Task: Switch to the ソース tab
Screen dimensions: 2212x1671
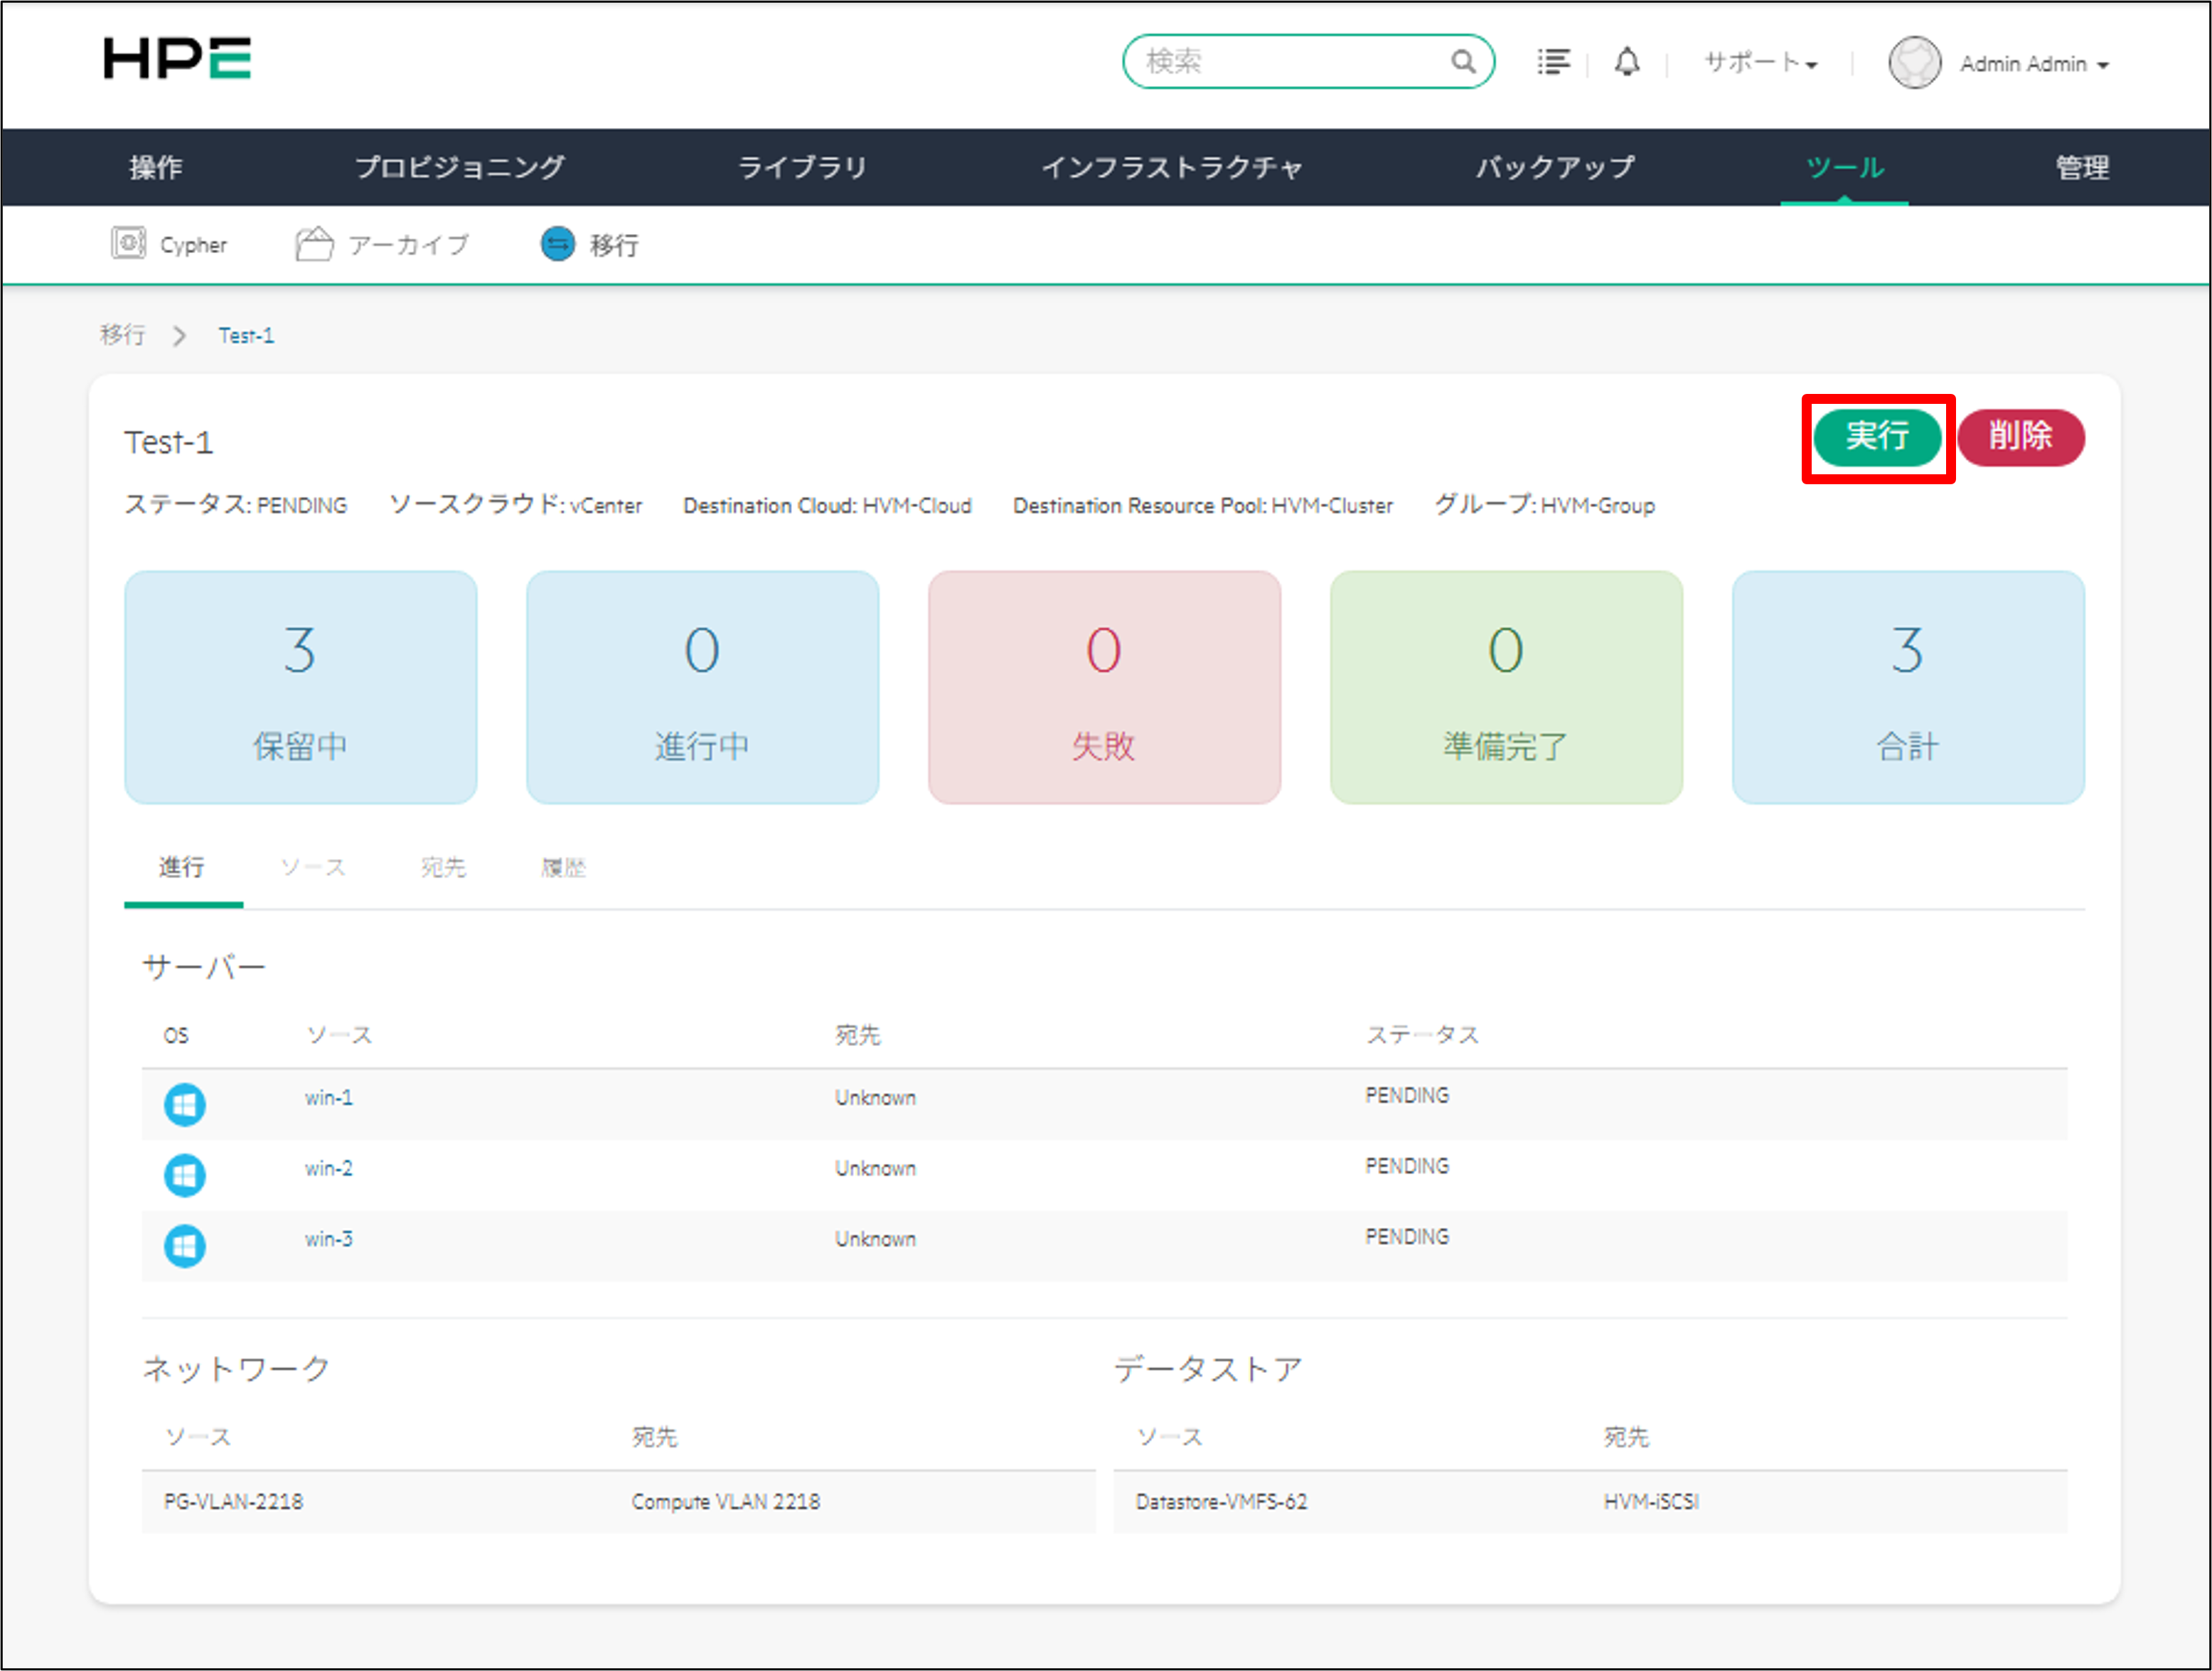Action: [x=313, y=867]
